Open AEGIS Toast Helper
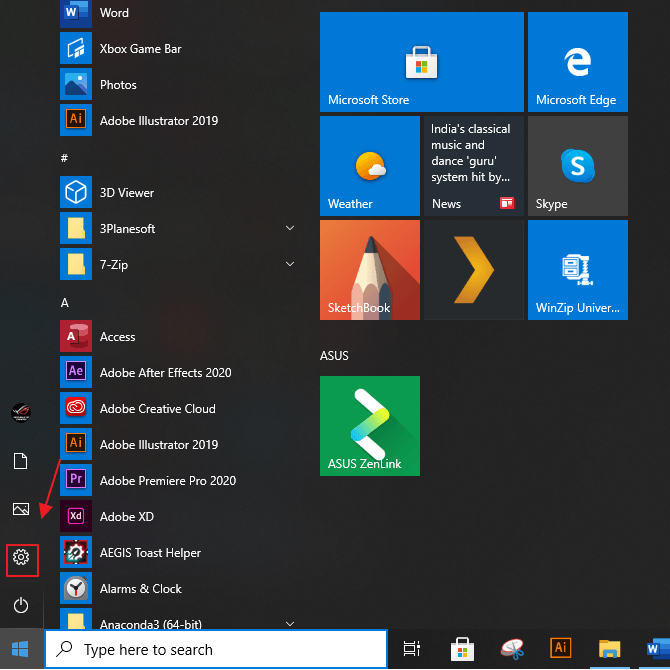The width and height of the screenshot is (670, 670). [x=177, y=552]
